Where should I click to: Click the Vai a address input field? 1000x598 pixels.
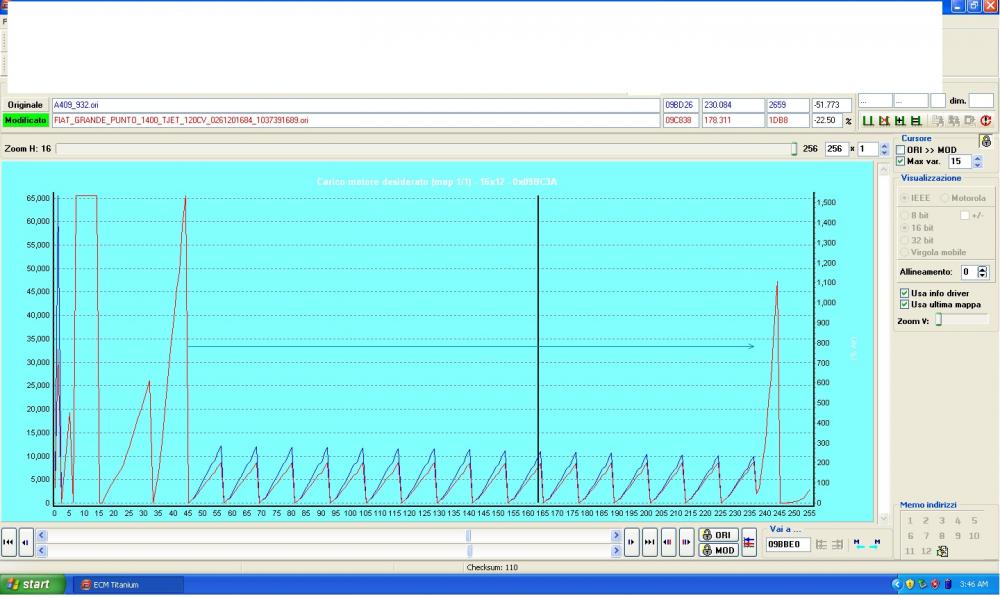788,544
